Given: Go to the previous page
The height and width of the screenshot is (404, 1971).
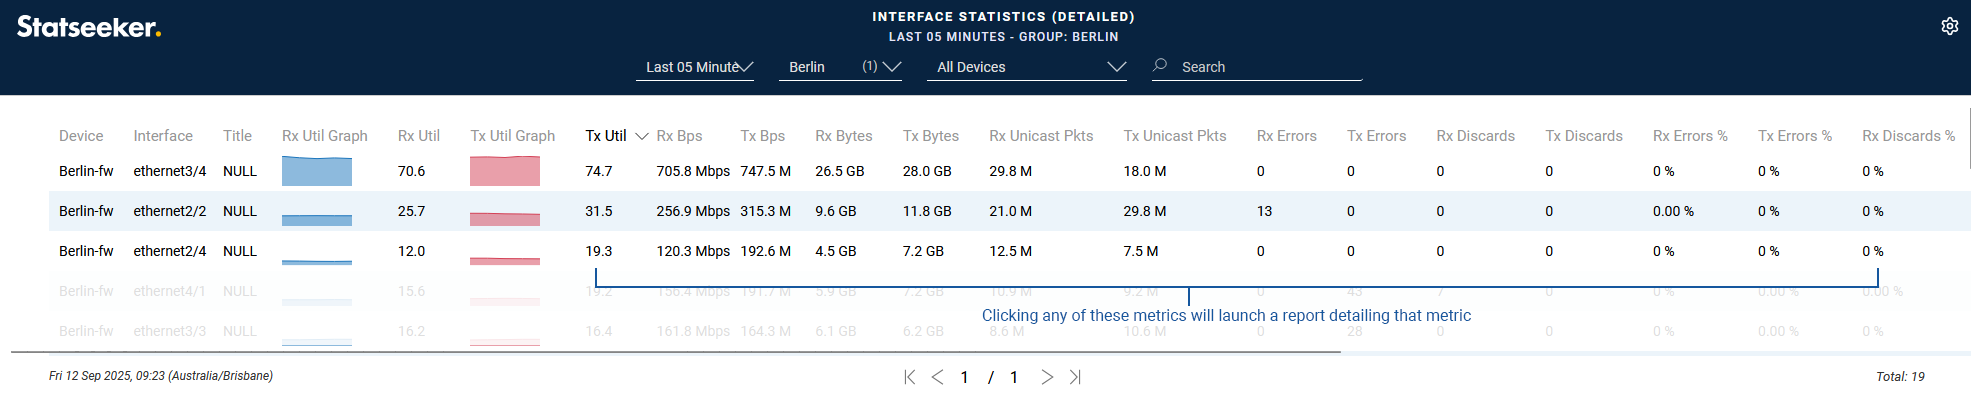Looking at the screenshot, I should tap(937, 377).
